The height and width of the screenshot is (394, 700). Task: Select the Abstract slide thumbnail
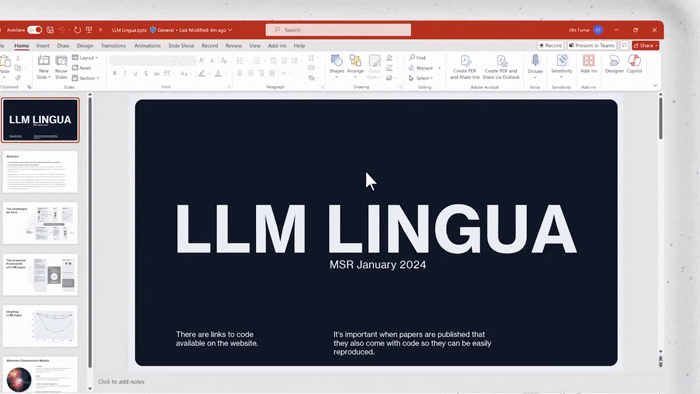(x=40, y=172)
